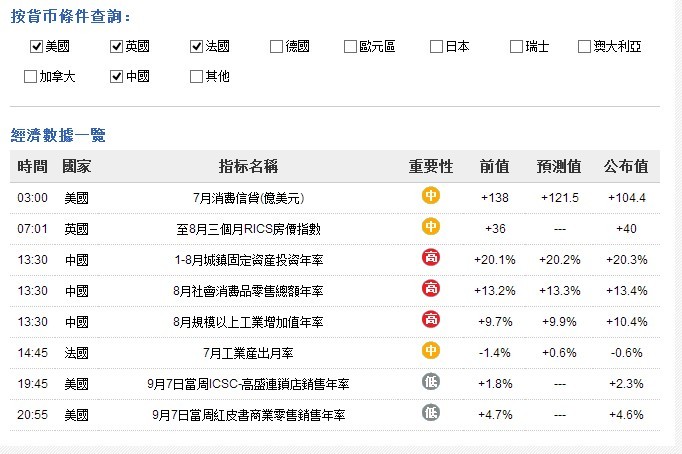
Task: Click the medium importance icon for 7月消費信貸
Action: pos(431,197)
